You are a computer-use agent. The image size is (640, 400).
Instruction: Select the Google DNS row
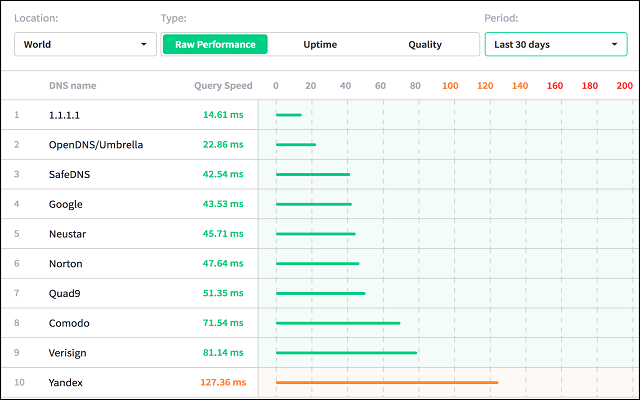(x=66, y=204)
